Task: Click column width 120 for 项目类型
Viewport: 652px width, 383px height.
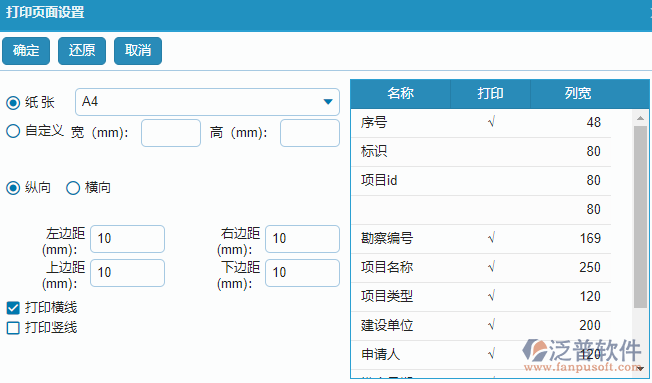Action: click(x=590, y=297)
